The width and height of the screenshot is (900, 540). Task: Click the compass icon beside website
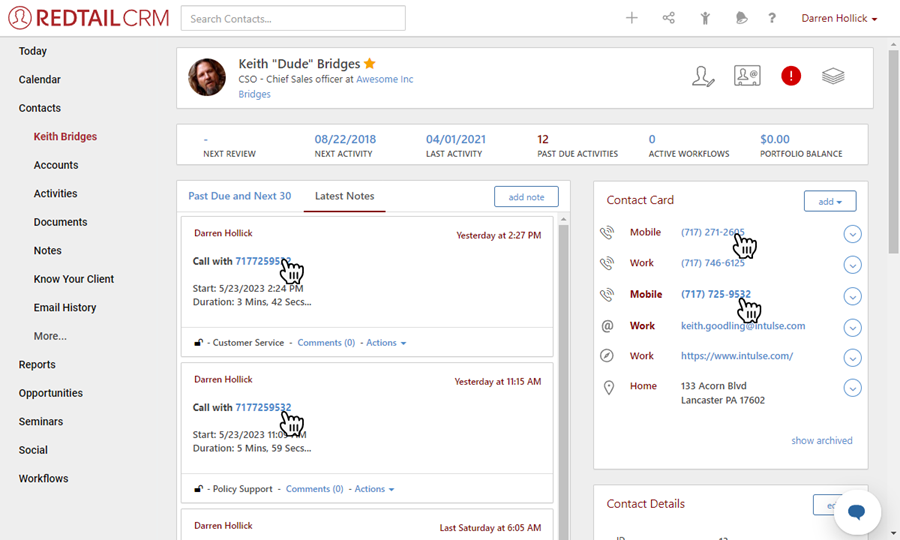click(x=607, y=356)
